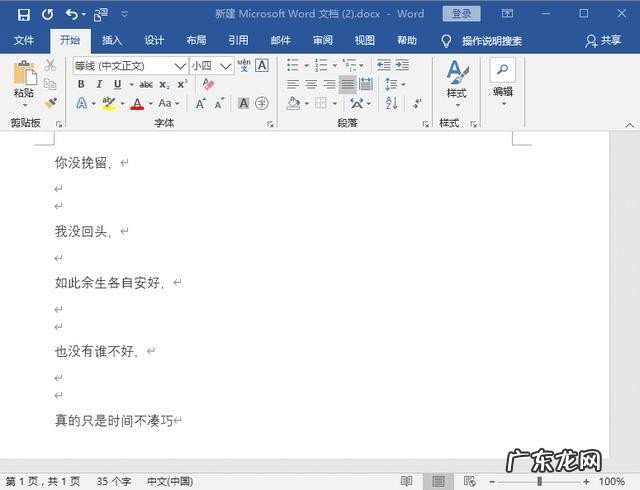Open the numbering list dropdown arrow
Image resolution: width=640 pixels, height=490 pixels.
click(335, 65)
